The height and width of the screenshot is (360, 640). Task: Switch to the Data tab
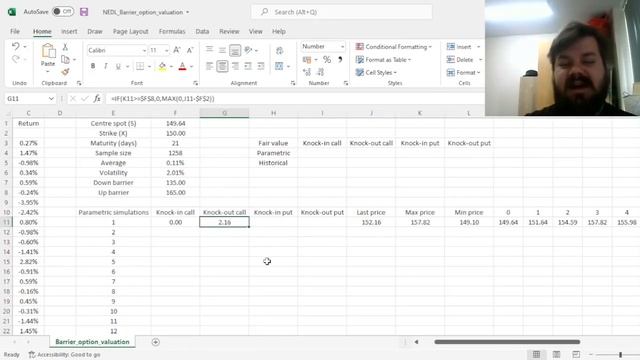point(202,31)
